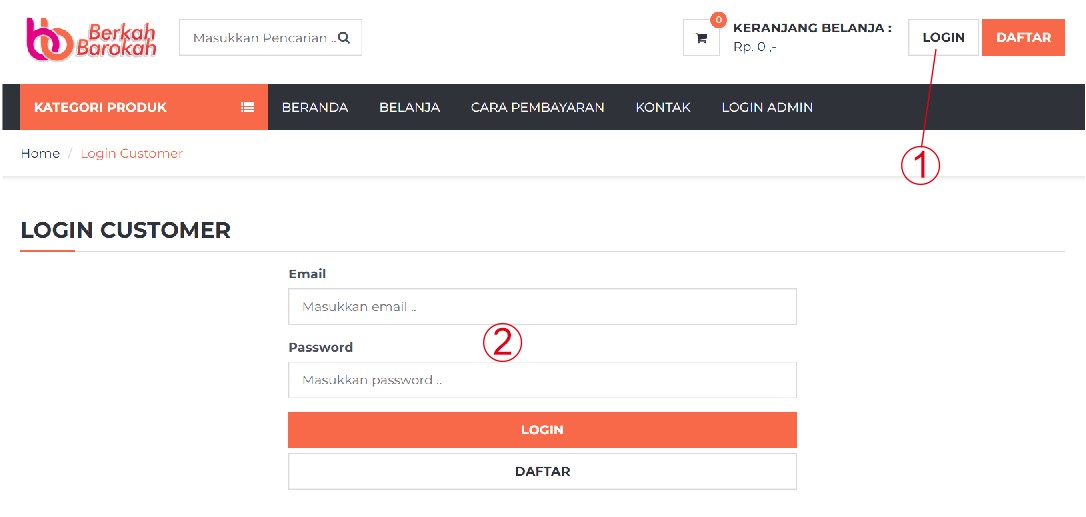1086x517 pixels.
Task: Open the Belanja menu item
Action: tap(409, 107)
